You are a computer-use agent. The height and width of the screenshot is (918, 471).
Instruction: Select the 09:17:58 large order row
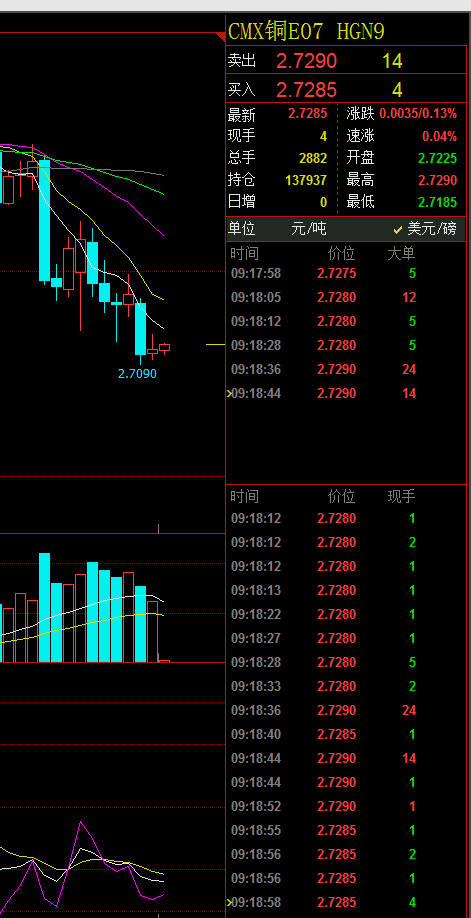click(346, 273)
